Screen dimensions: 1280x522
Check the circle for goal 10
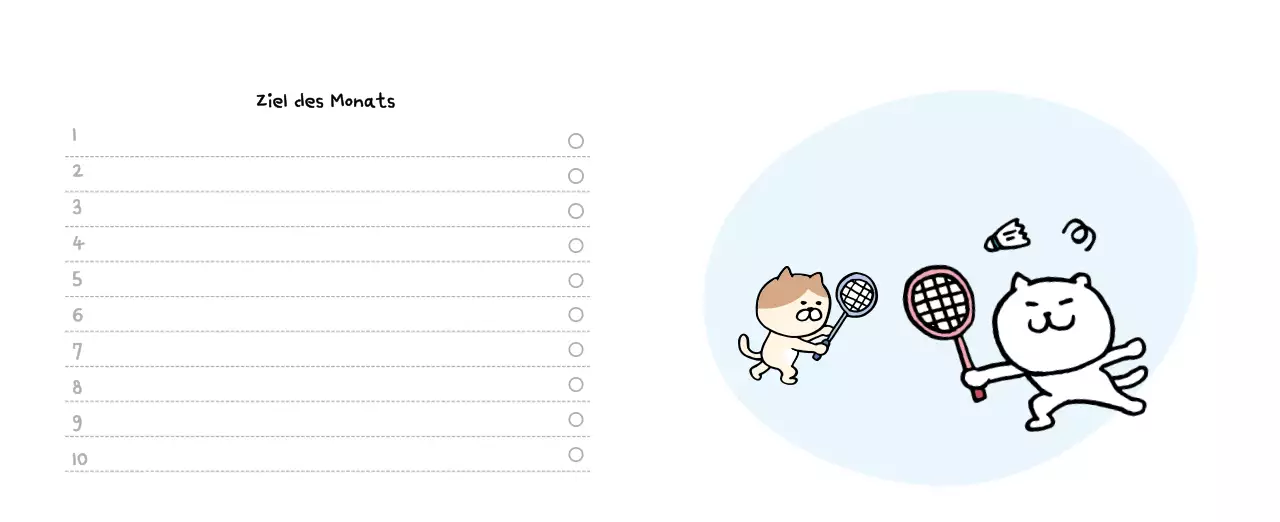[x=576, y=455]
